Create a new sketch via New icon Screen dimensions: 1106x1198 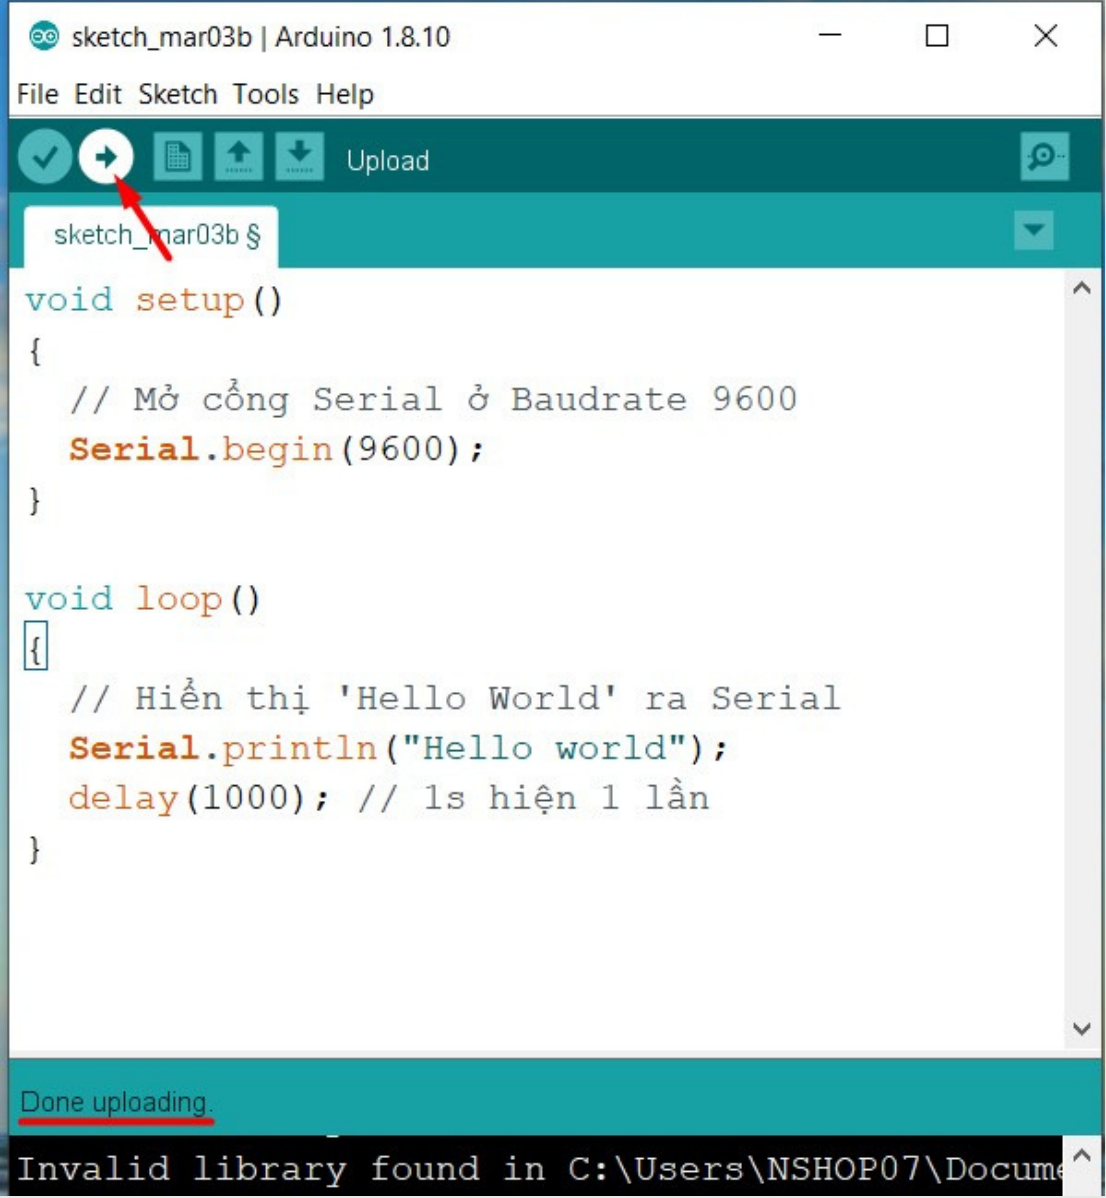tap(178, 157)
